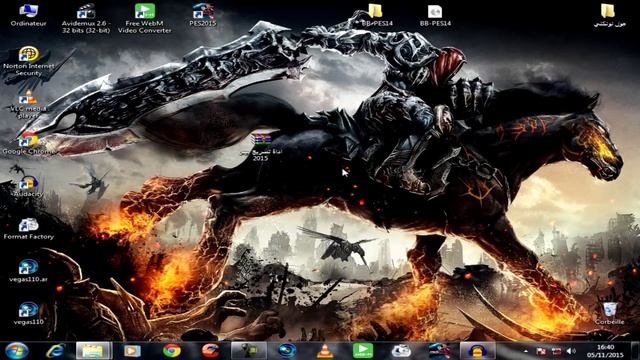Select the PES2015 desktop shortcut
Screen dimensions: 640x360
click(203, 15)
